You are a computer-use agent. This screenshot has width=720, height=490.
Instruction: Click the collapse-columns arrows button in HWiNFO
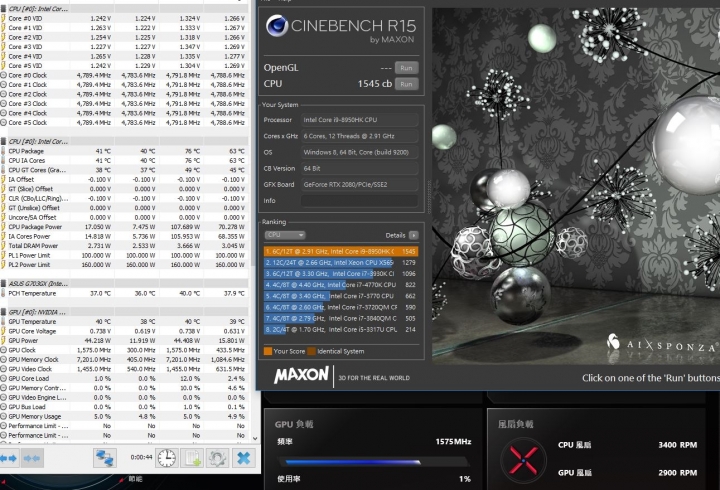32,458
